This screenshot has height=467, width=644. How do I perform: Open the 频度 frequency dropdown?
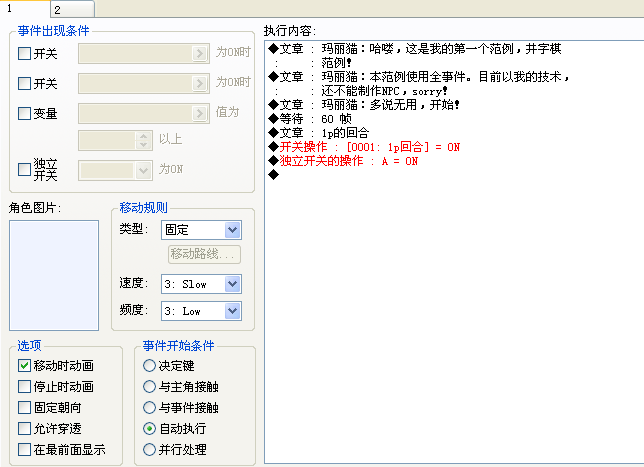tap(201, 311)
